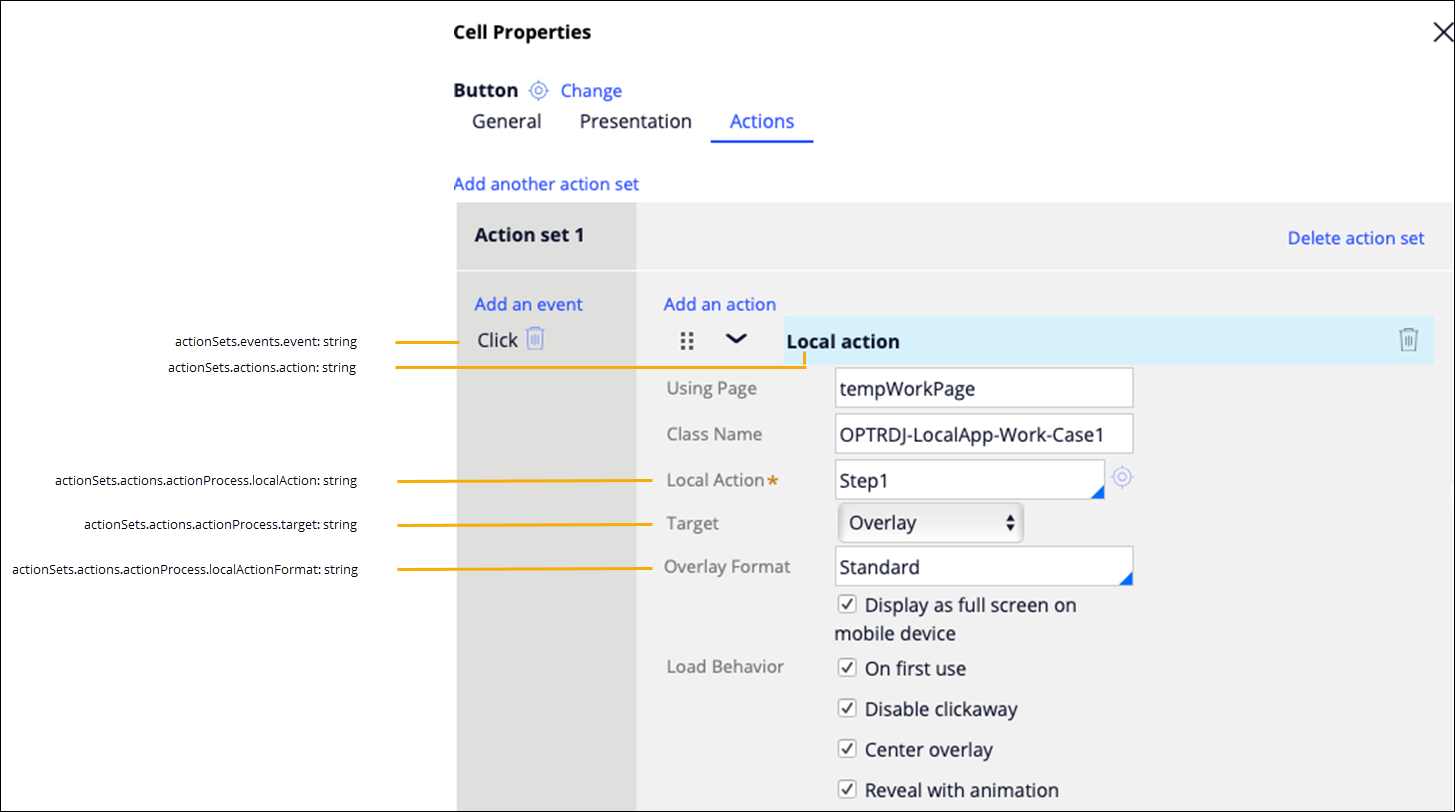Grab the drag handle beside Local action
Screen dimensions: 1455x812
pyautogui.click(x=687, y=341)
